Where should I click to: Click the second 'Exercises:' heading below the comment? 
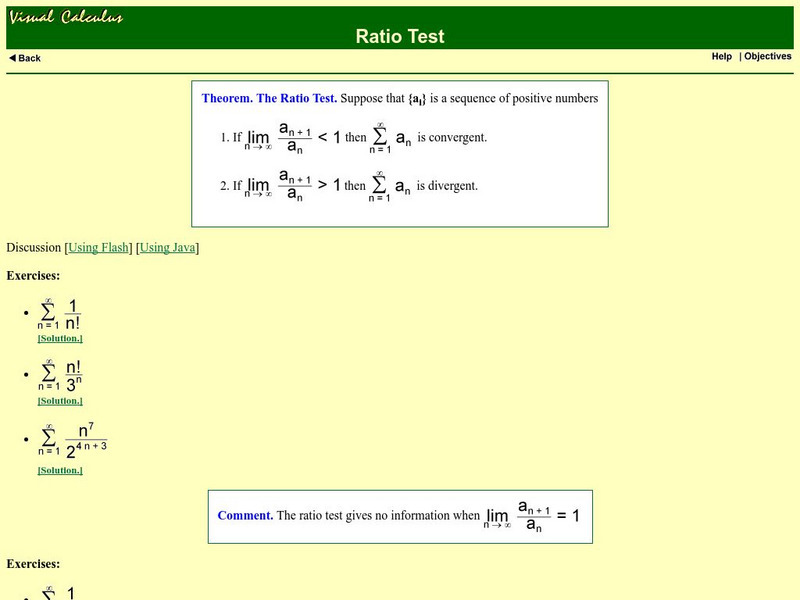click(33, 564)
